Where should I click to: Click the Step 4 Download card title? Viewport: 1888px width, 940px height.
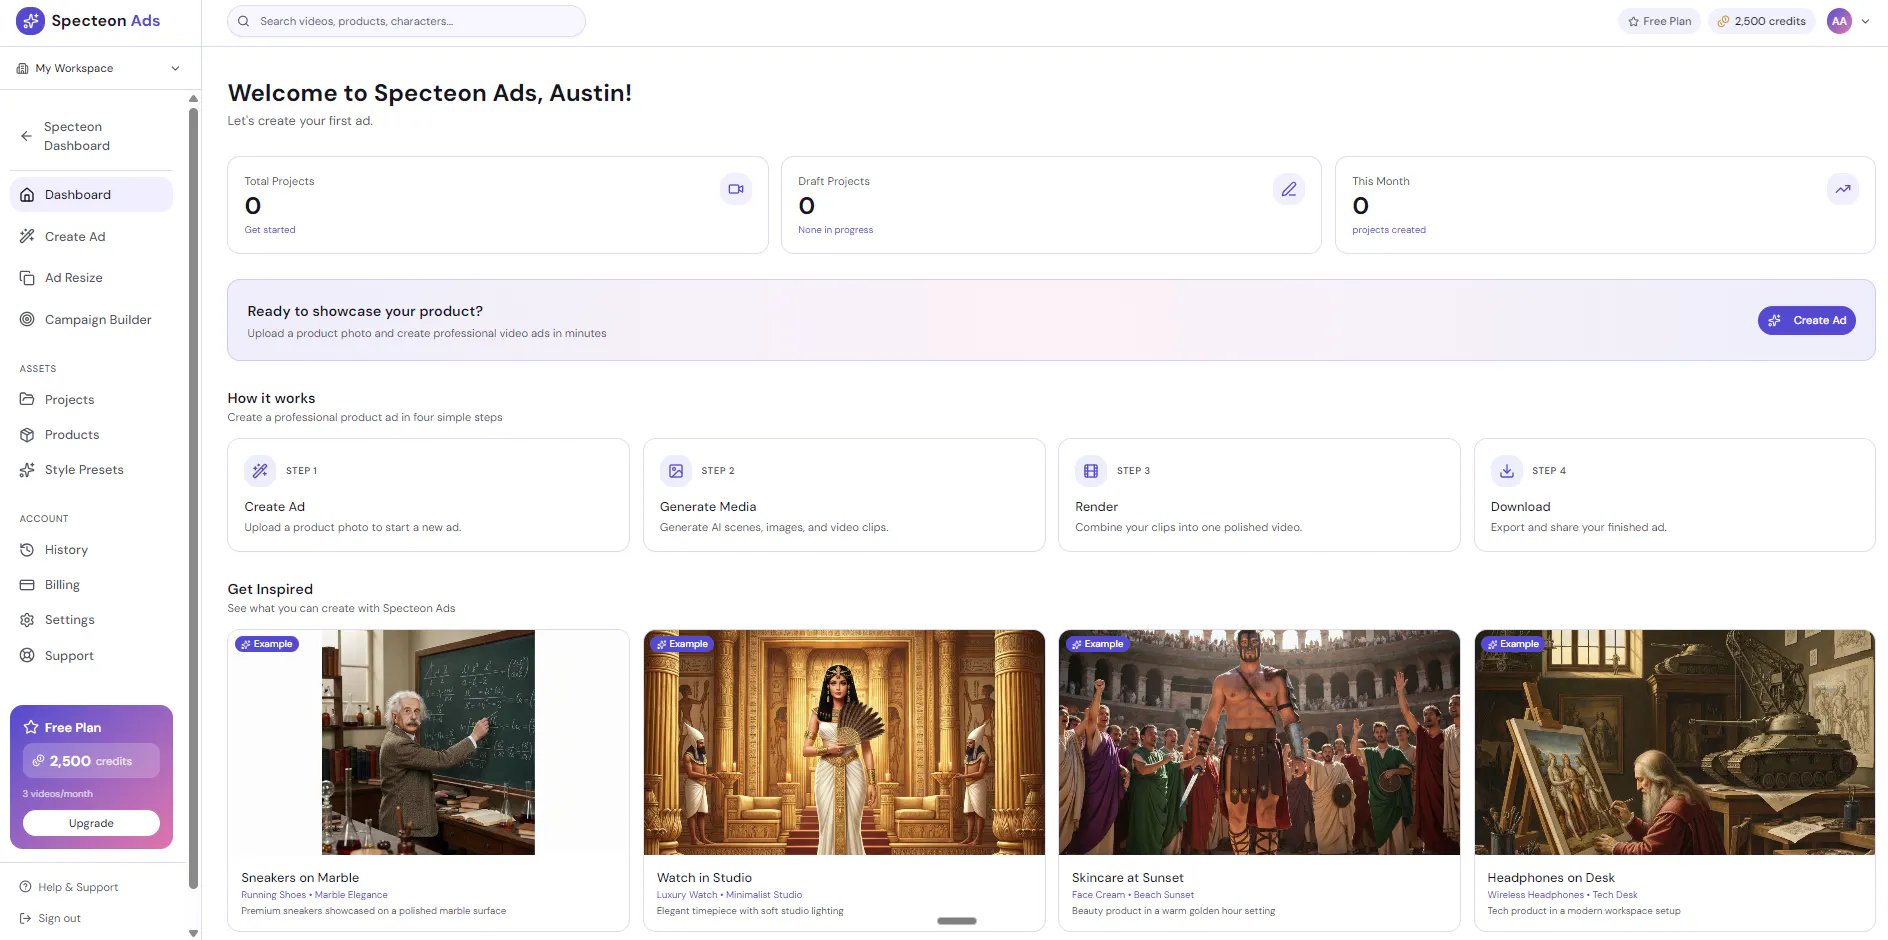pos(1521,507)
